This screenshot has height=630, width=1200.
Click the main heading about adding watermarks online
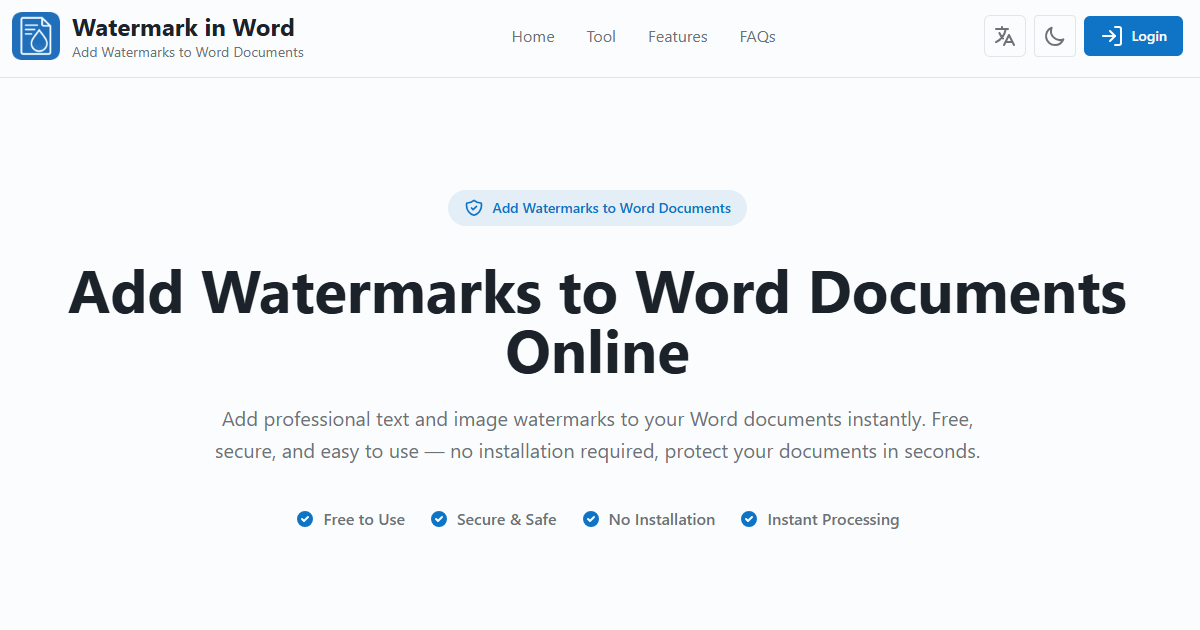pyautogui.click(x=597, y=322)
